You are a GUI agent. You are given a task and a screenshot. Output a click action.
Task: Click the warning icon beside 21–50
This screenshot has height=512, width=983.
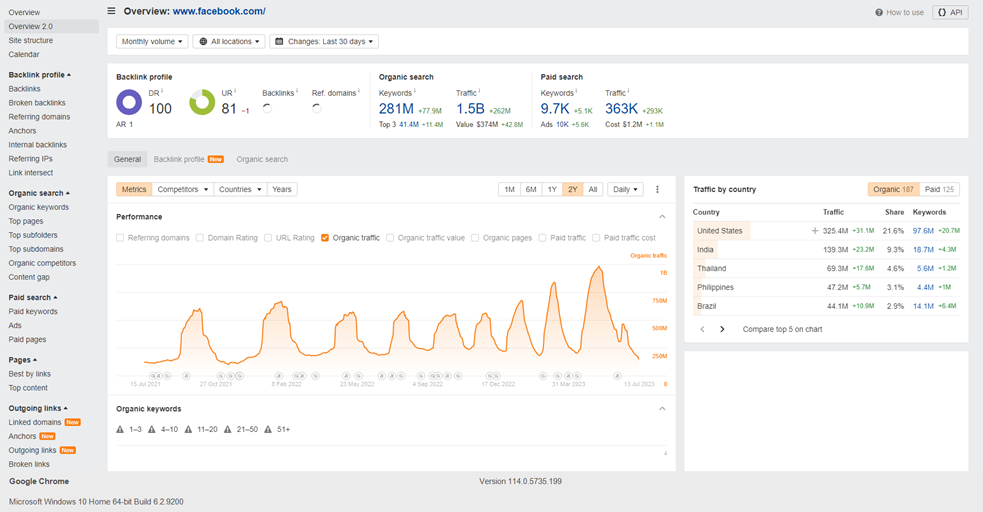[228, 429]
